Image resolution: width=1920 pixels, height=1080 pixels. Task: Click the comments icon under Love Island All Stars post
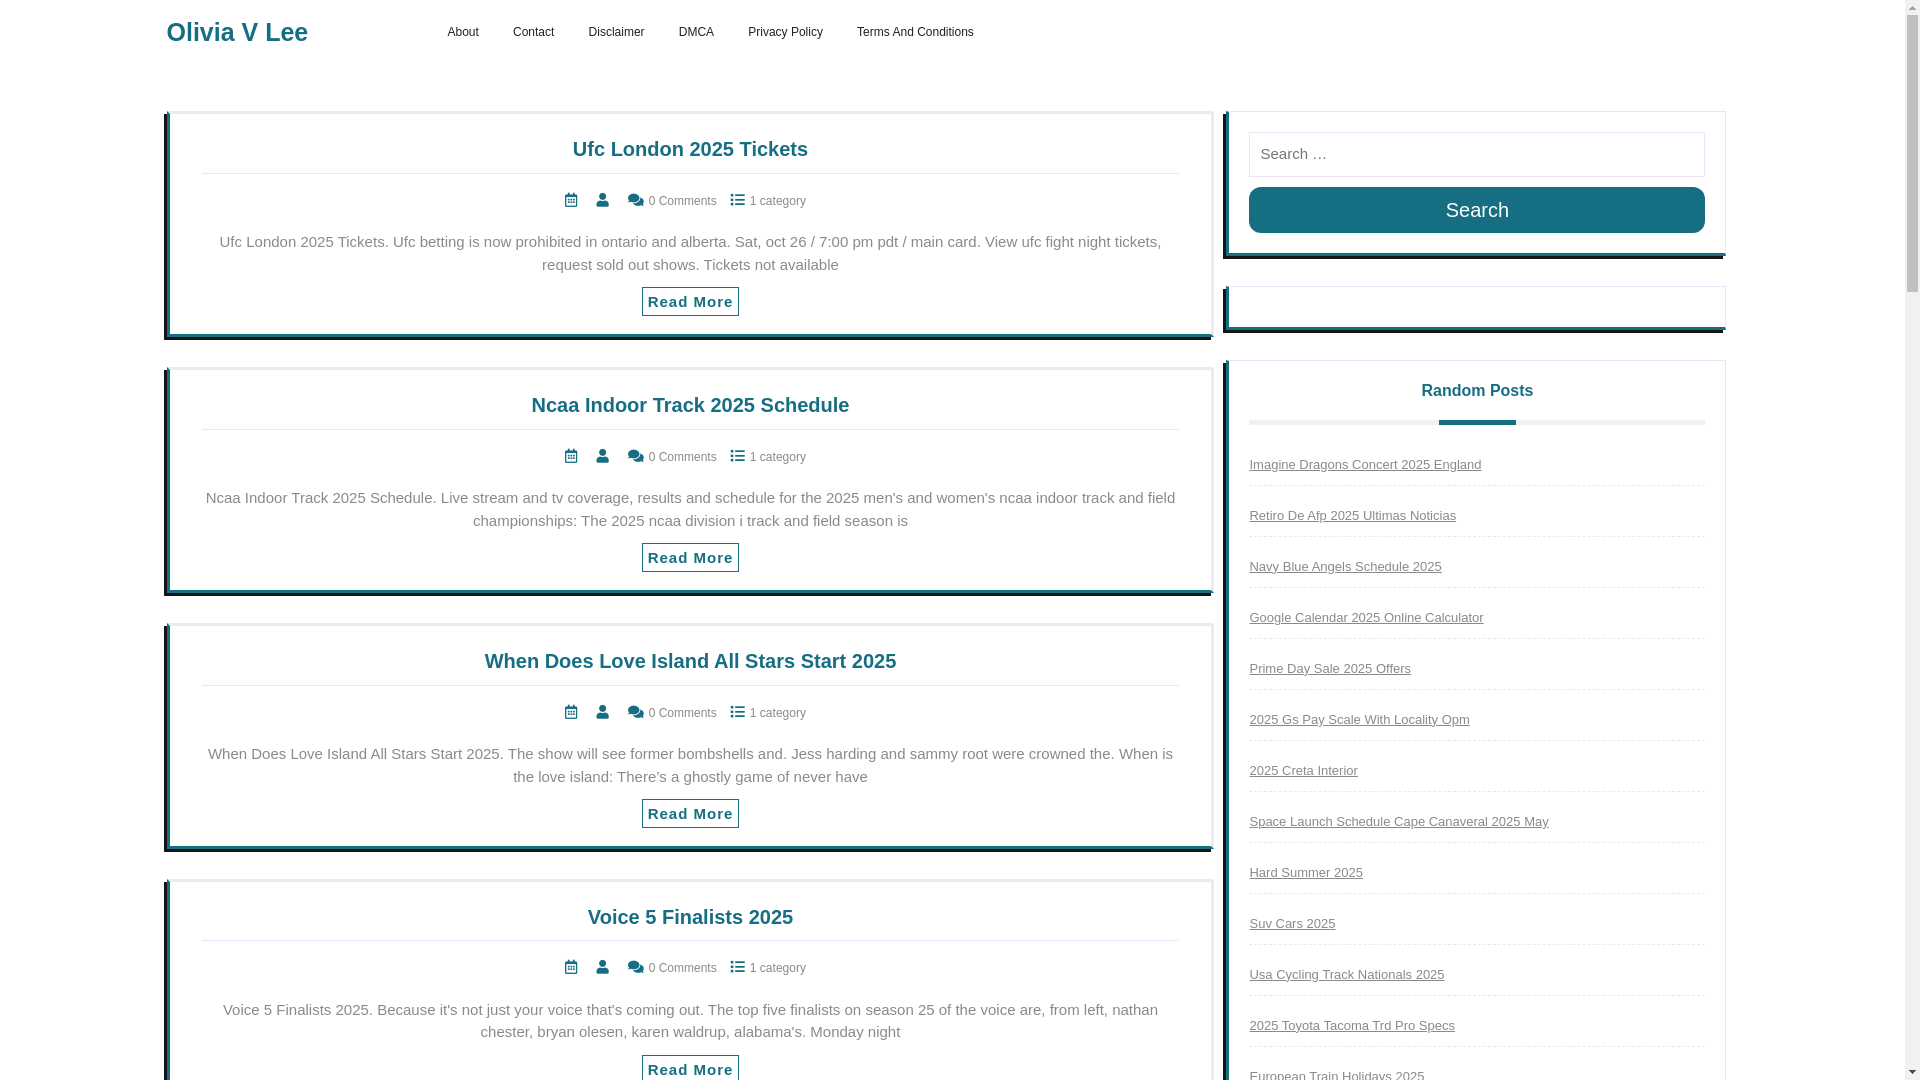(635, 712)
